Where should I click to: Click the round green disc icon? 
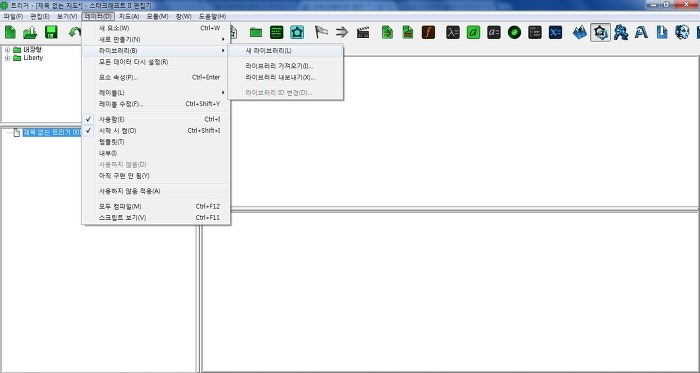pos(514,32)
